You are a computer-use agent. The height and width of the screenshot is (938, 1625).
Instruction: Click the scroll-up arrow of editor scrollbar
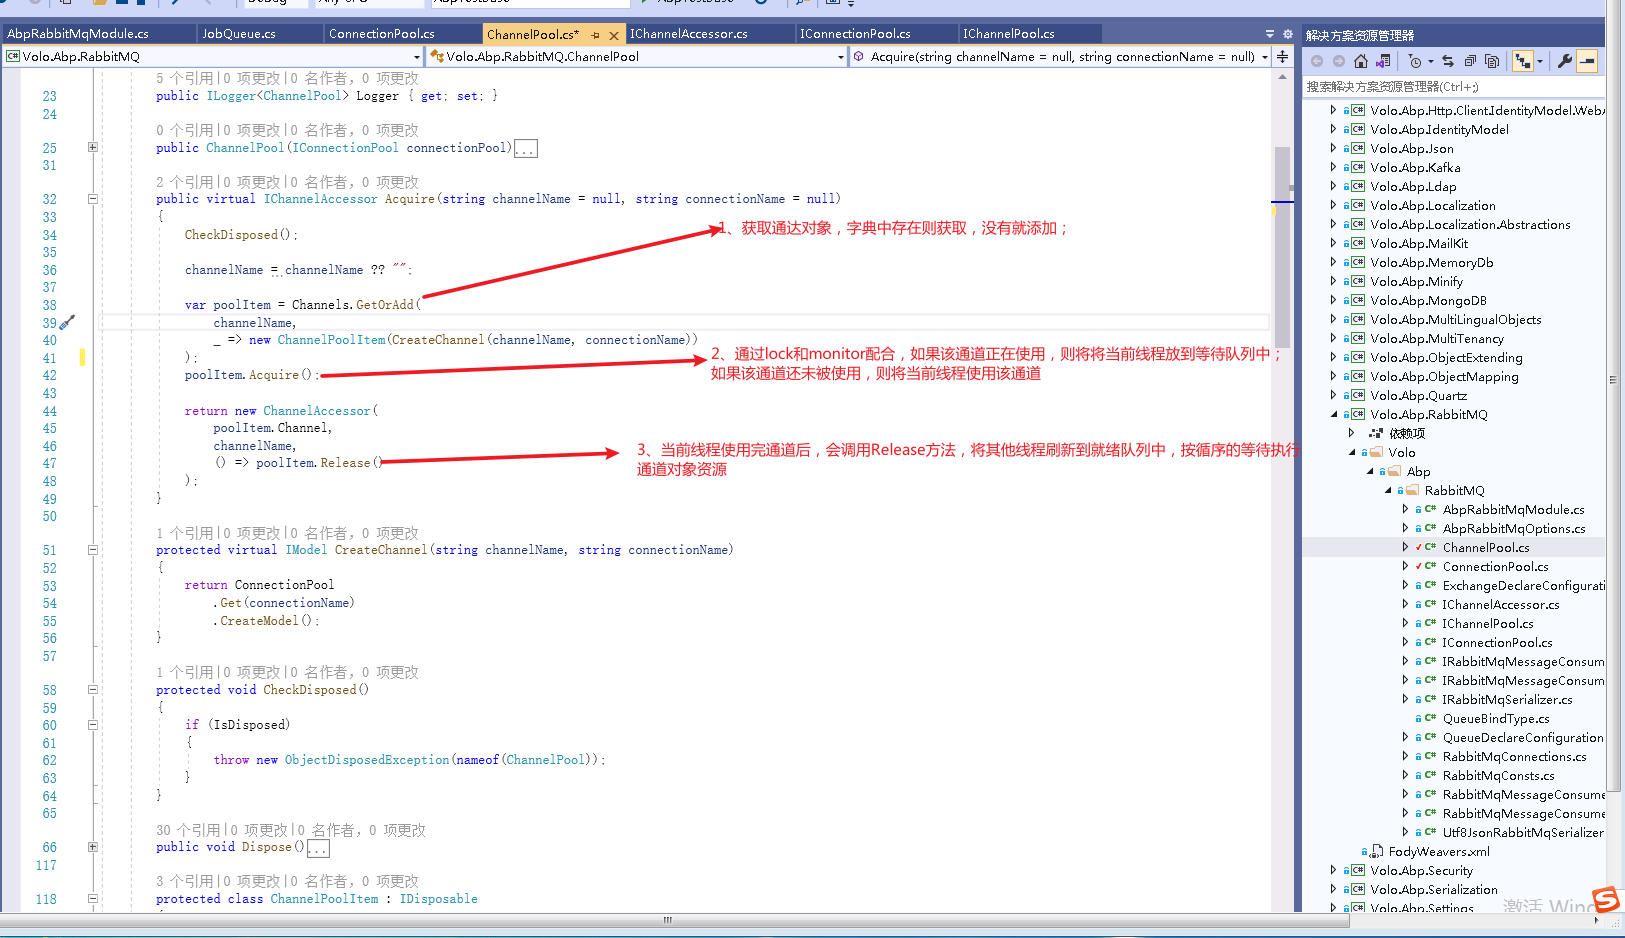coord(1282,77)
